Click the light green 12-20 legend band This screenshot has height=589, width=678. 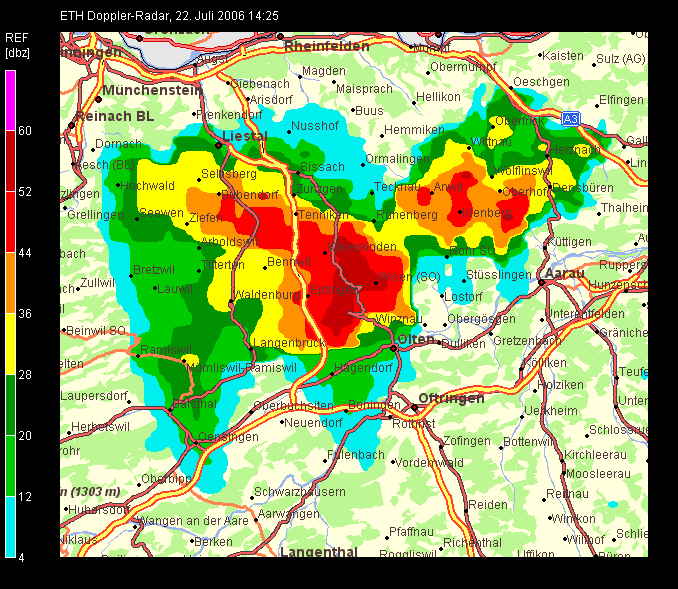[x=10, y=466]
